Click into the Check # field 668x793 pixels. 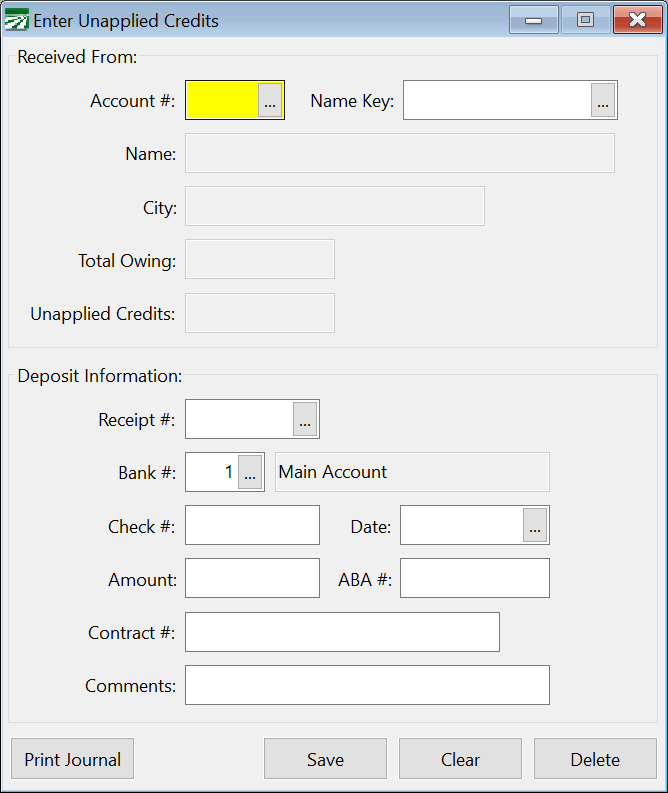(x=252, y=525)
